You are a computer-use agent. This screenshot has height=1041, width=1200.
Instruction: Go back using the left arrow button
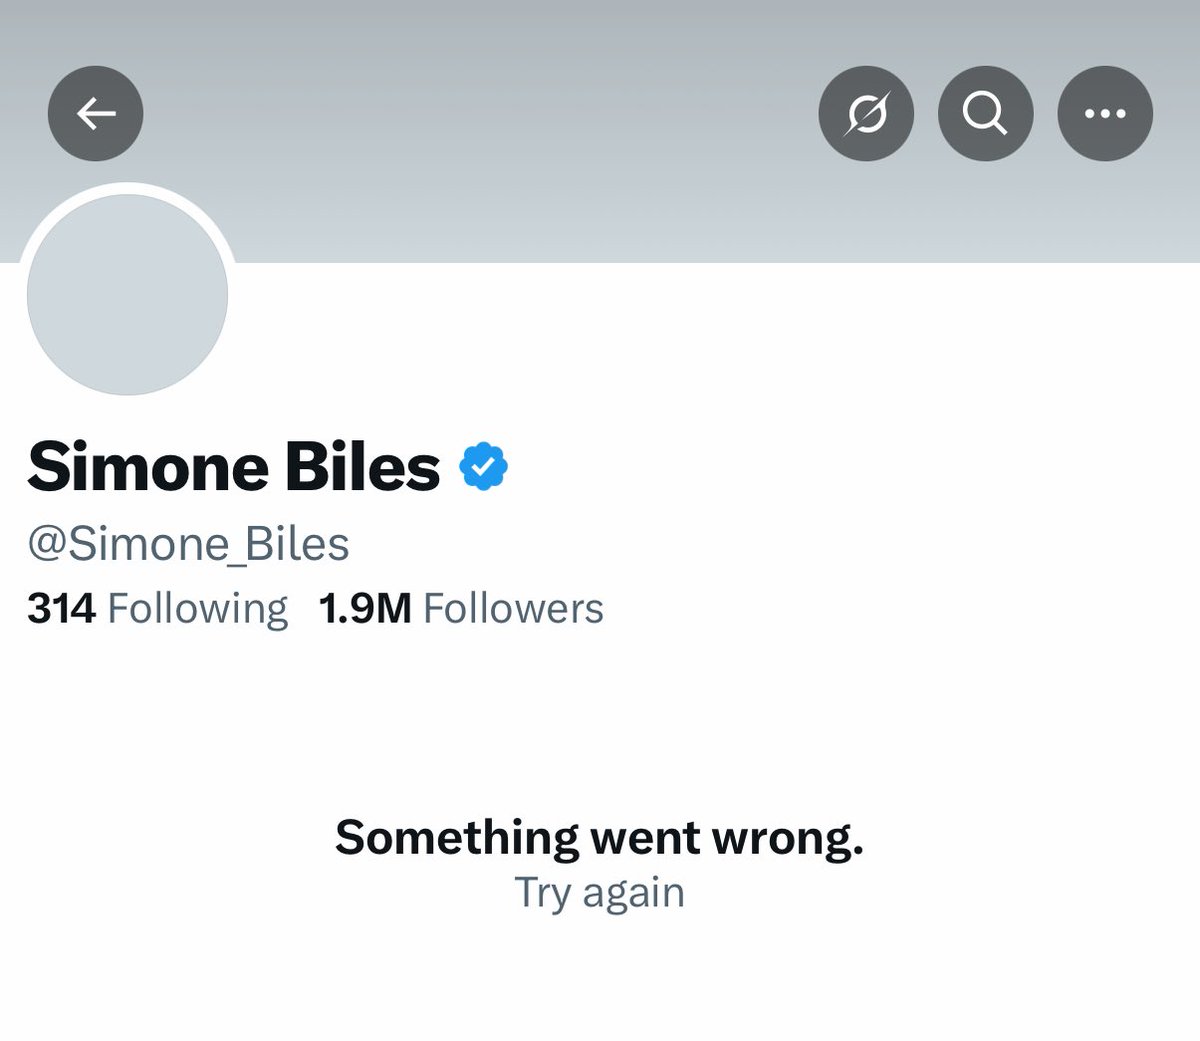click(96, 114)
